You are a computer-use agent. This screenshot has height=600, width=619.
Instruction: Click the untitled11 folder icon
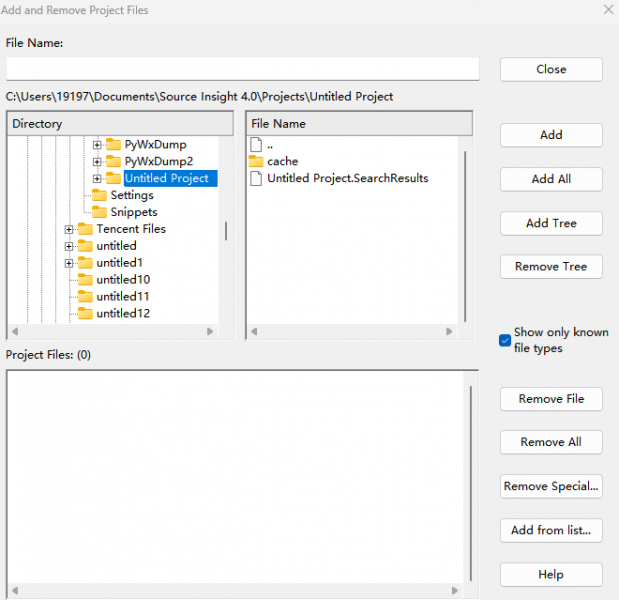coord(85,296)
